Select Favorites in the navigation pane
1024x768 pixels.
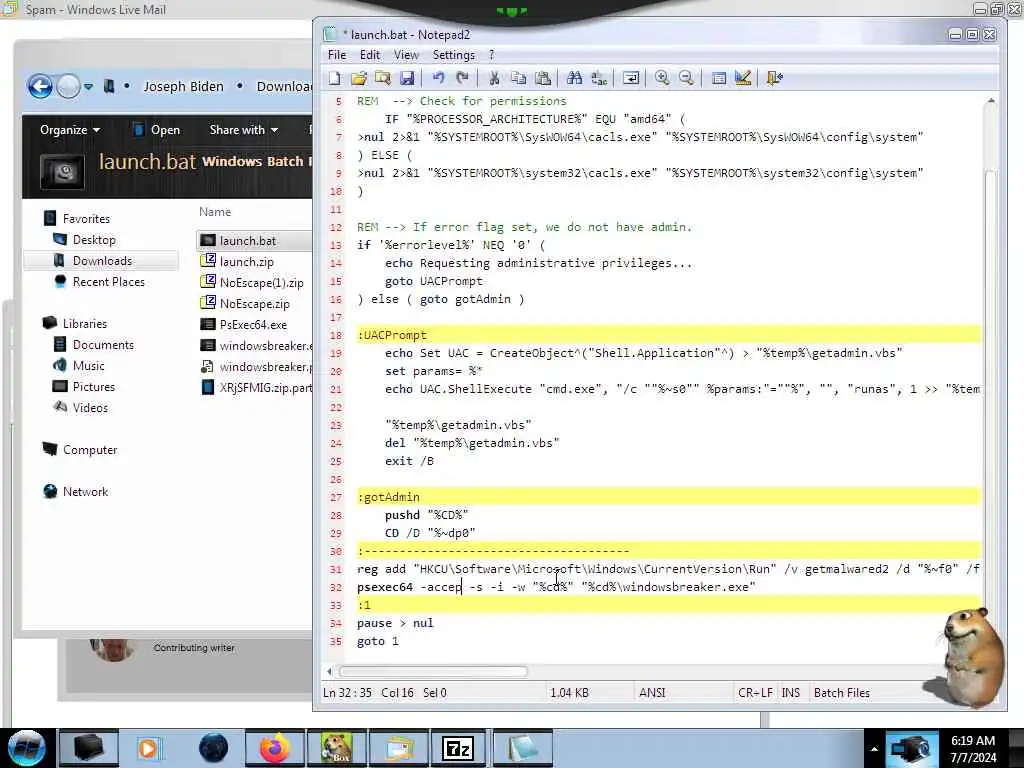[x=86, y=219]
